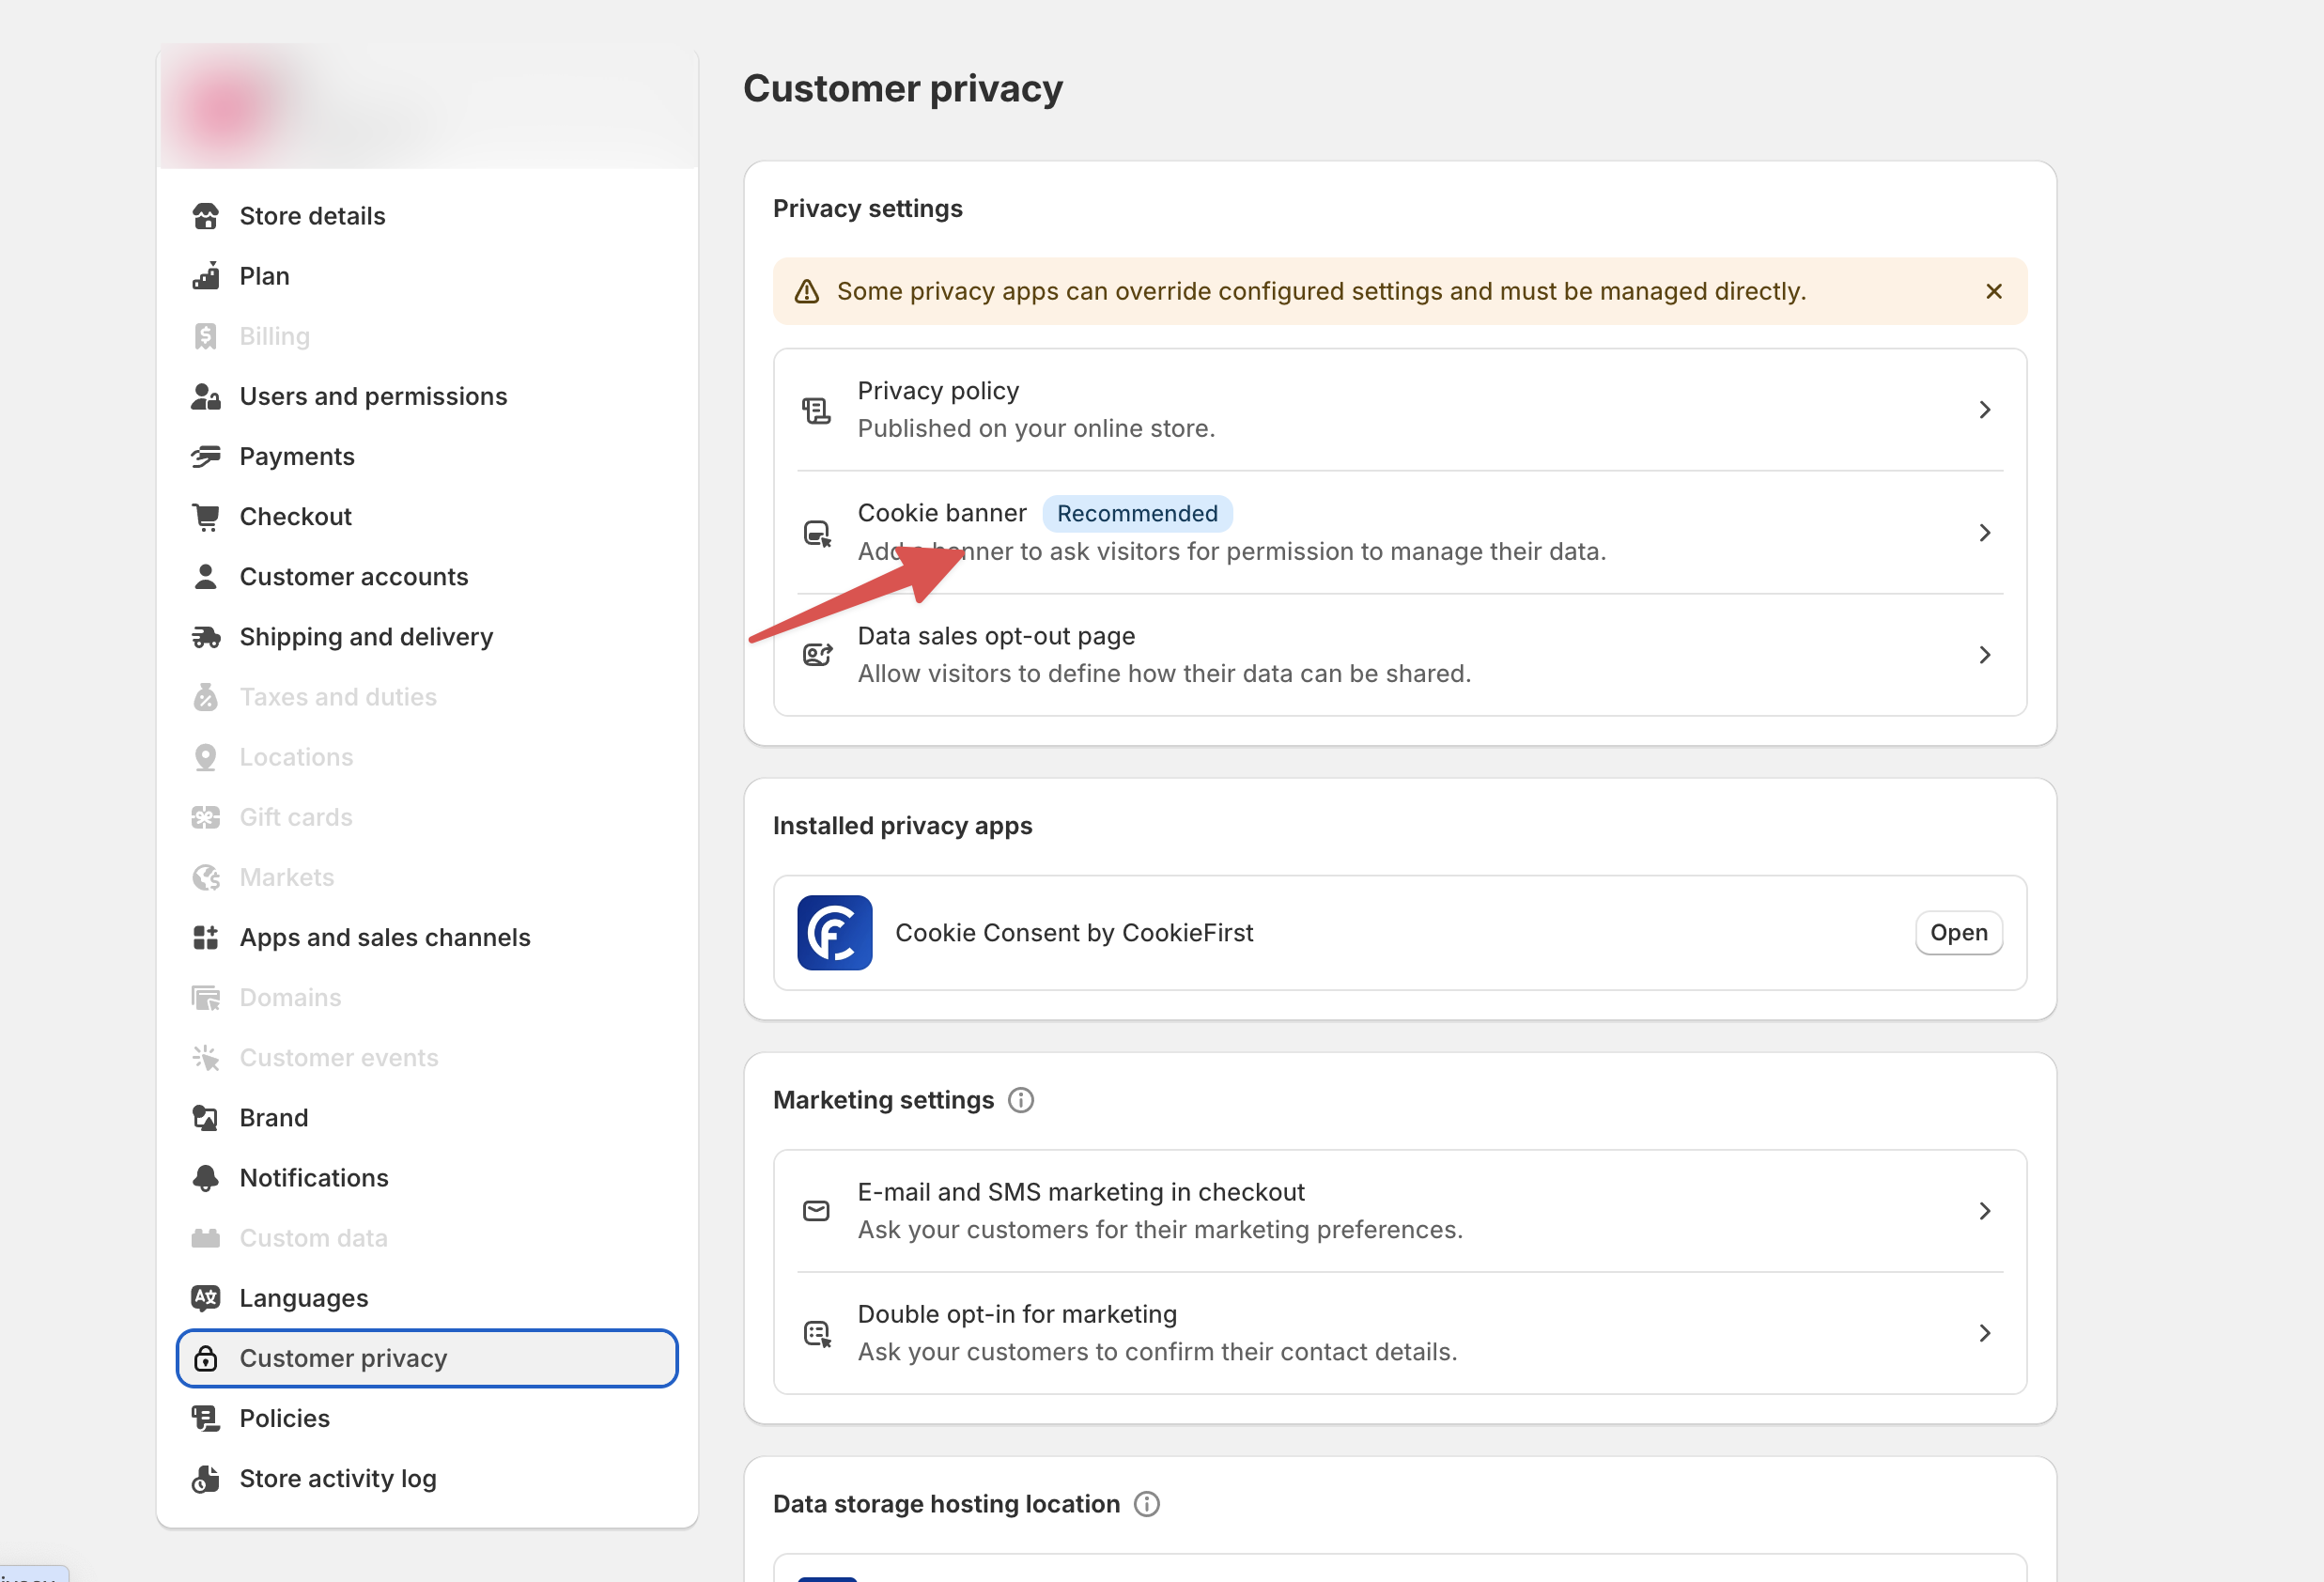2324x1582 pixels.
Task: Expand the Double opt-in for marketing chevron
Action: 1985,1332
